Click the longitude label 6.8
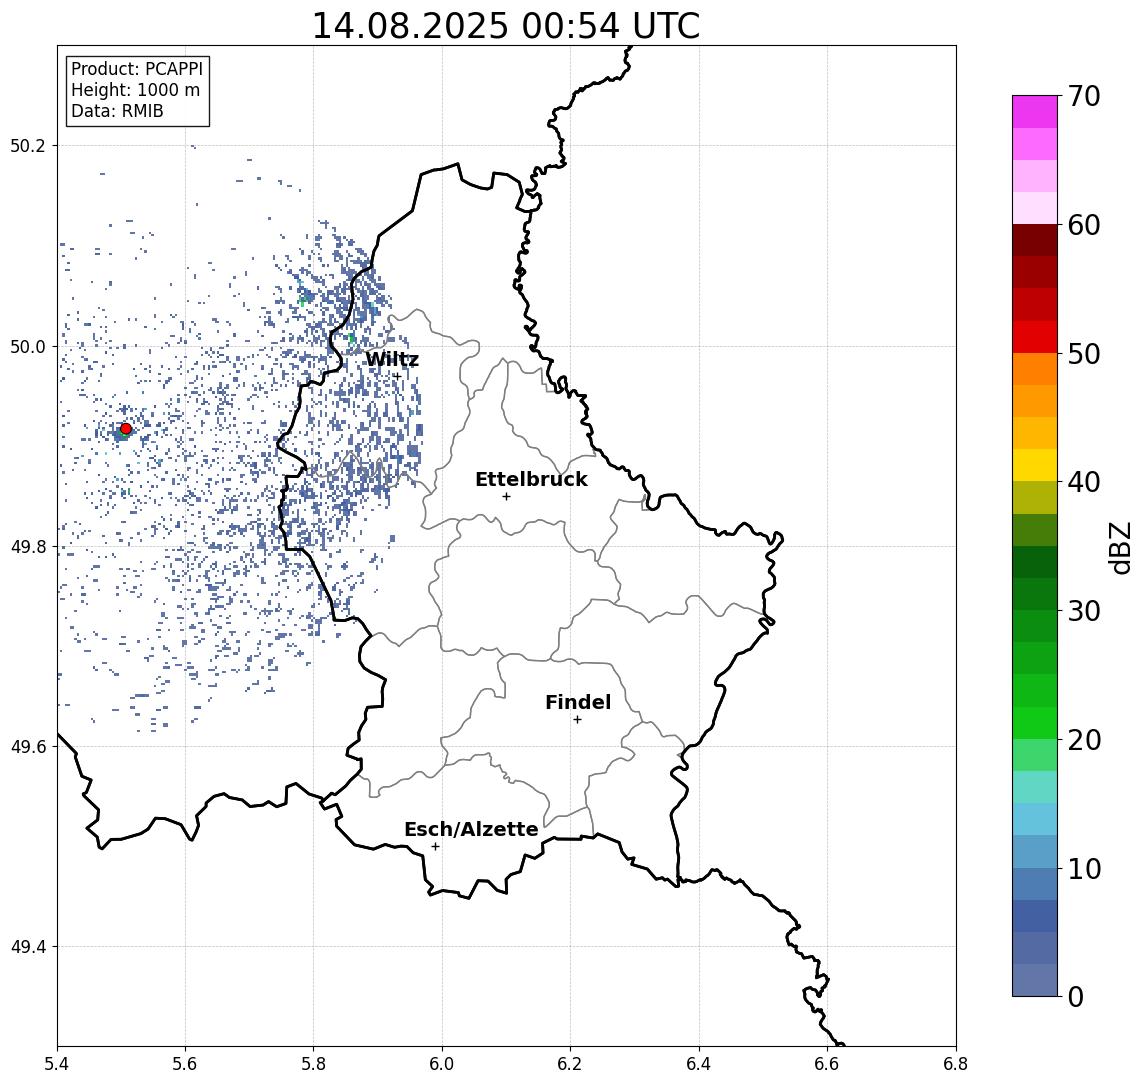The image size is (1145, 1084). click(956, 1064)
